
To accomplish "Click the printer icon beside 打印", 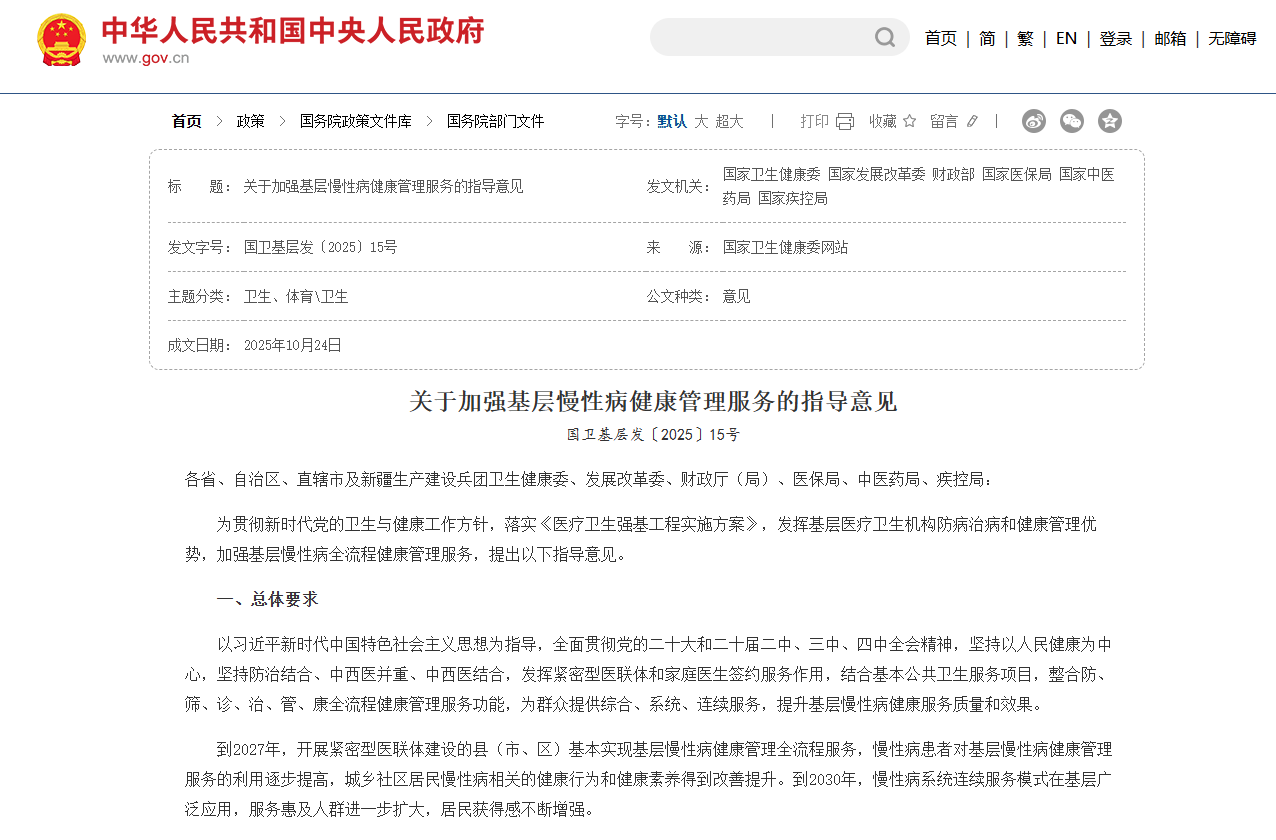I will [845, 121].
